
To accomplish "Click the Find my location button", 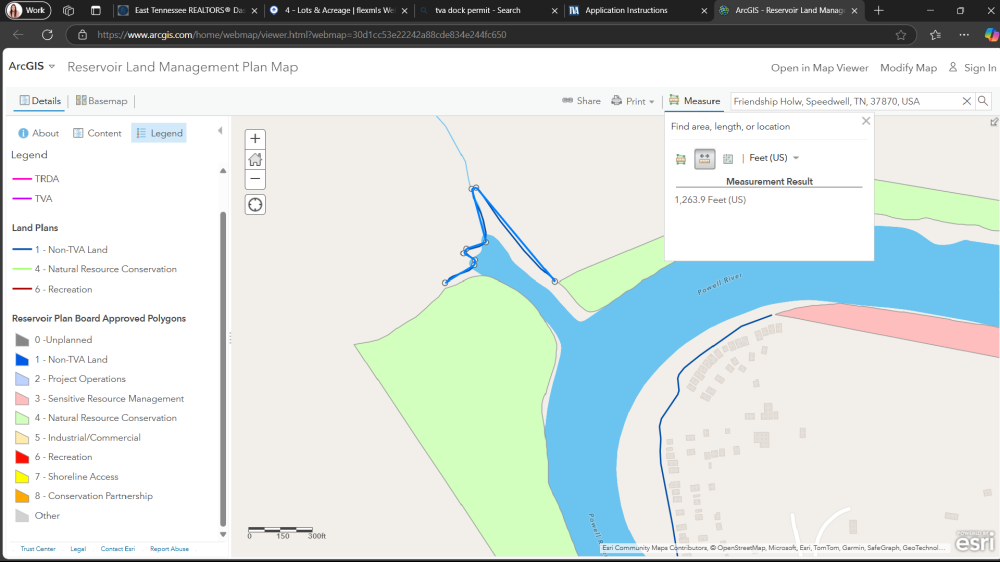I will [x=256, y=205].
